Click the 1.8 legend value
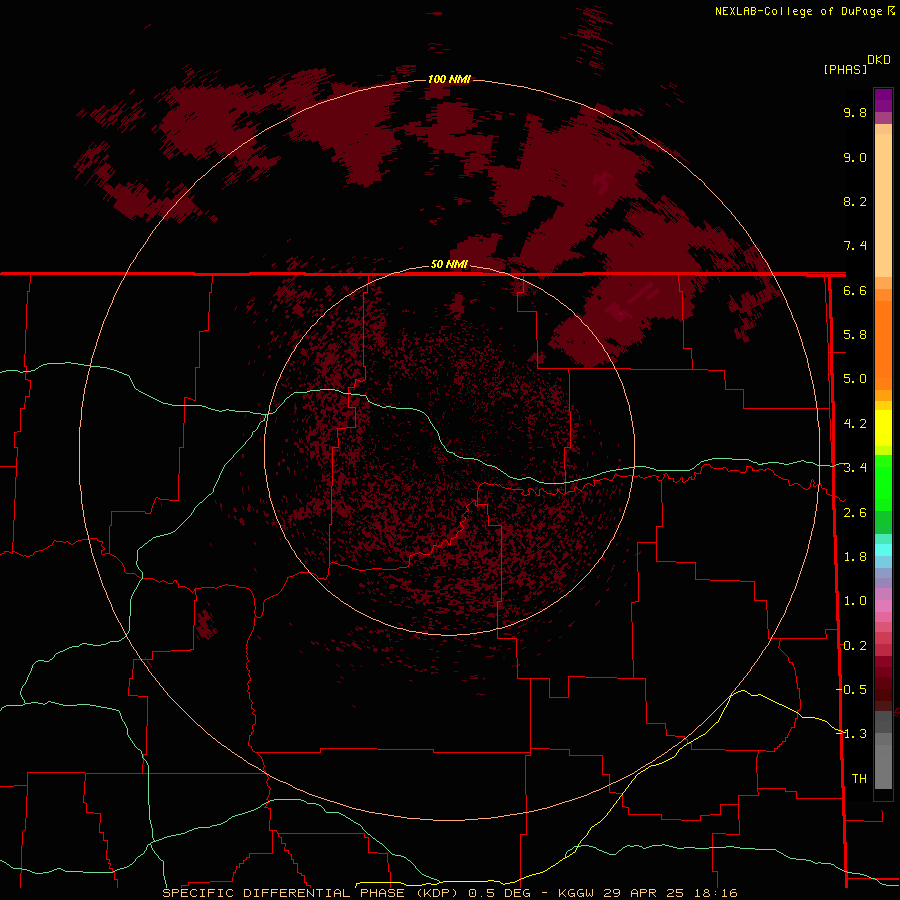 tap(855, 557)
